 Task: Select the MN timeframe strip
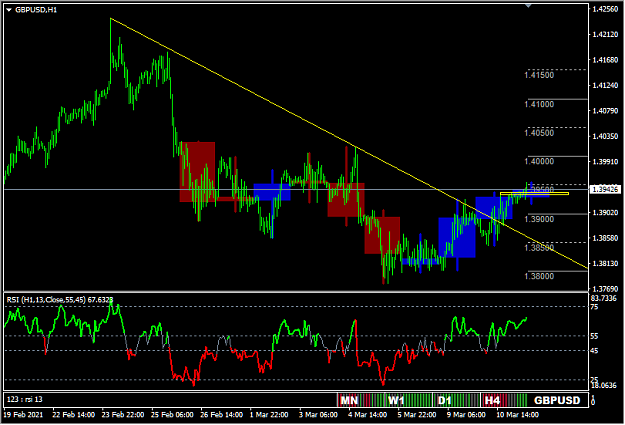(x=360, y=400)
